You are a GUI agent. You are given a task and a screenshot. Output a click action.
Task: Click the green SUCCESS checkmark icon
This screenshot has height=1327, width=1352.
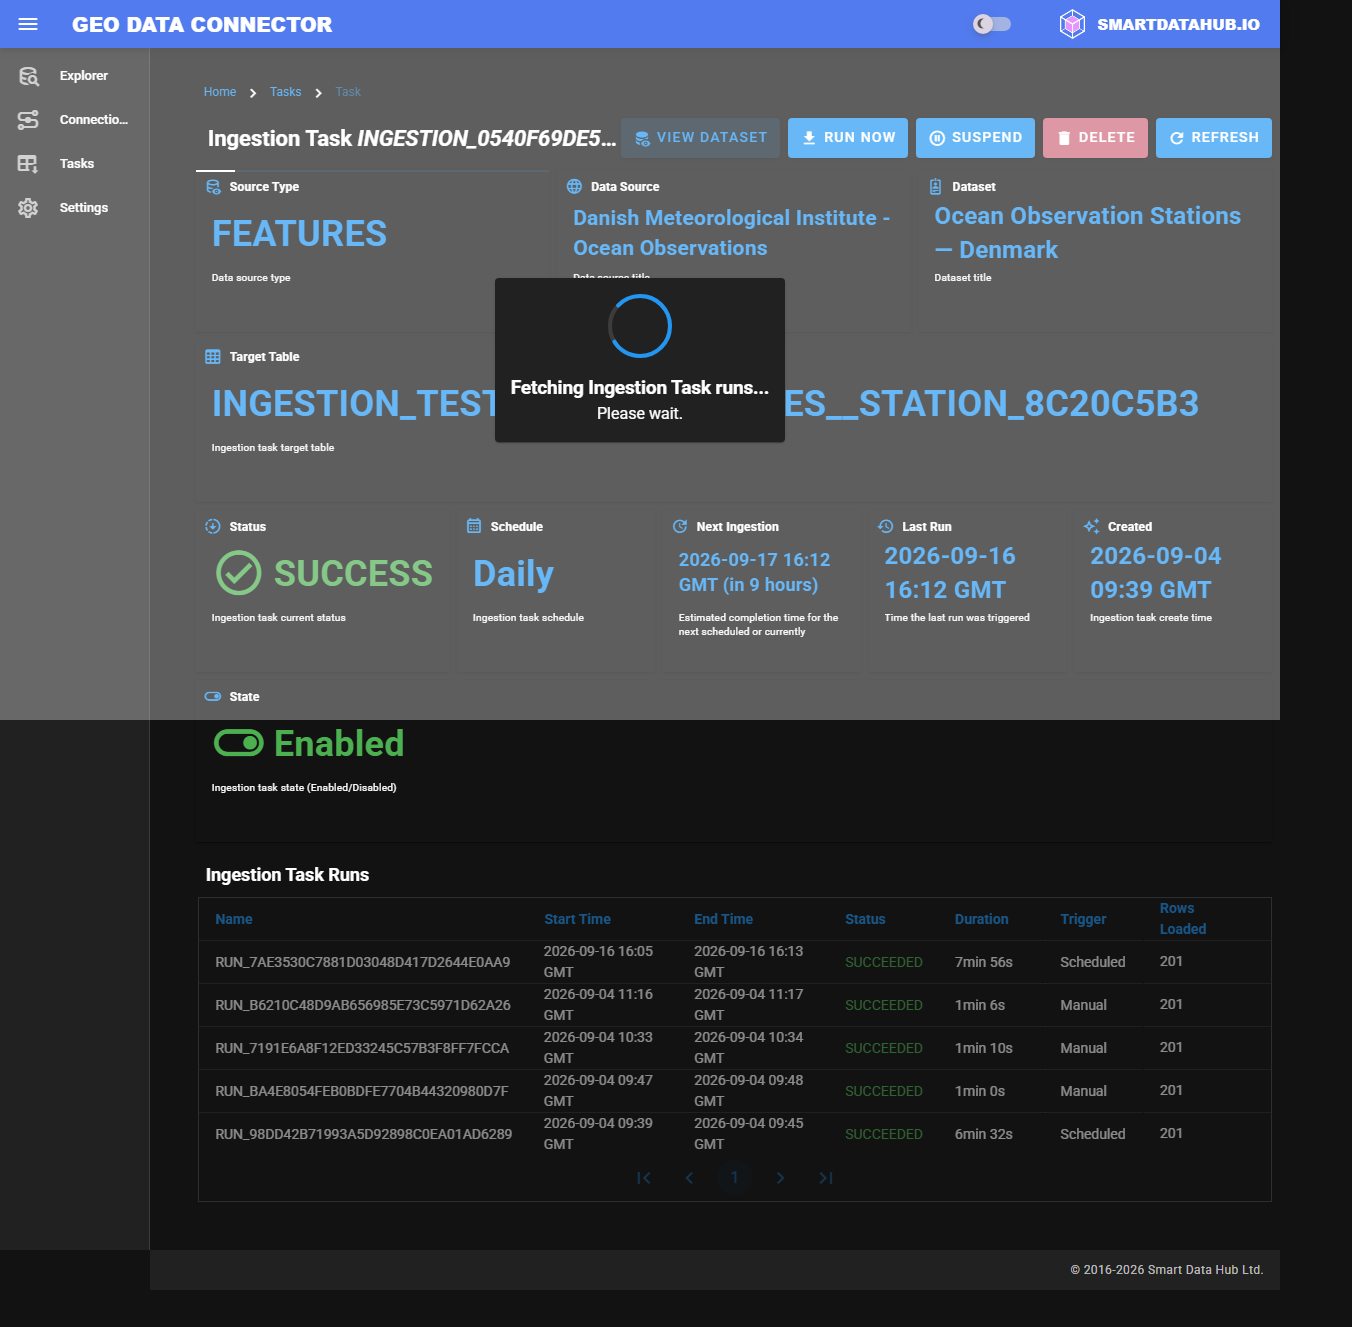pyautogui.click(x=239, y=573)
